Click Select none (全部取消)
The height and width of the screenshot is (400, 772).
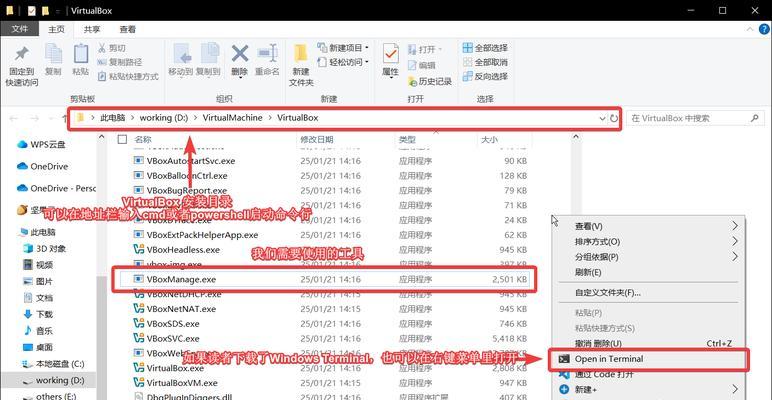[x=485, y=62]
